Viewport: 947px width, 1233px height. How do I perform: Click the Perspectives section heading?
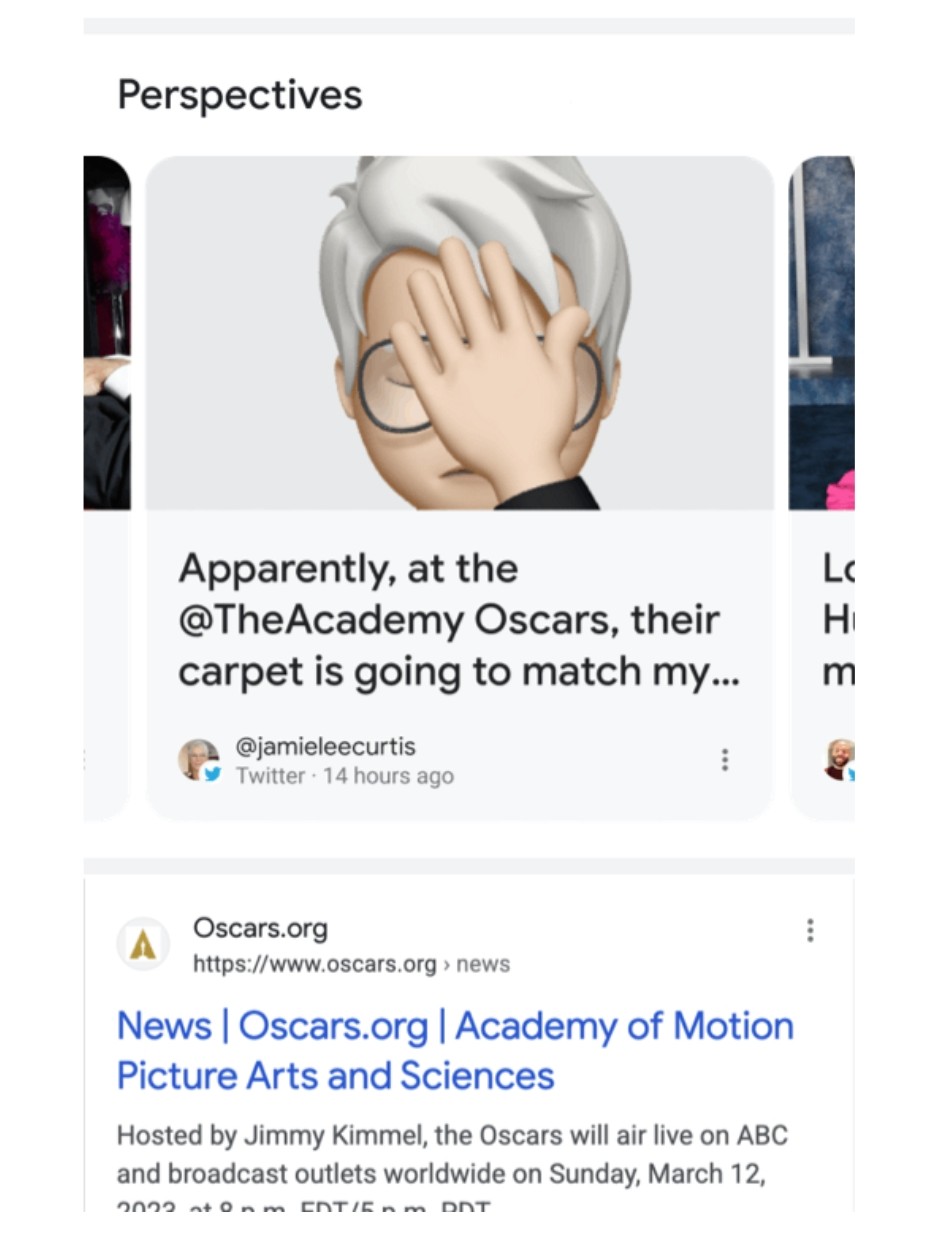(x=240, y=96)
